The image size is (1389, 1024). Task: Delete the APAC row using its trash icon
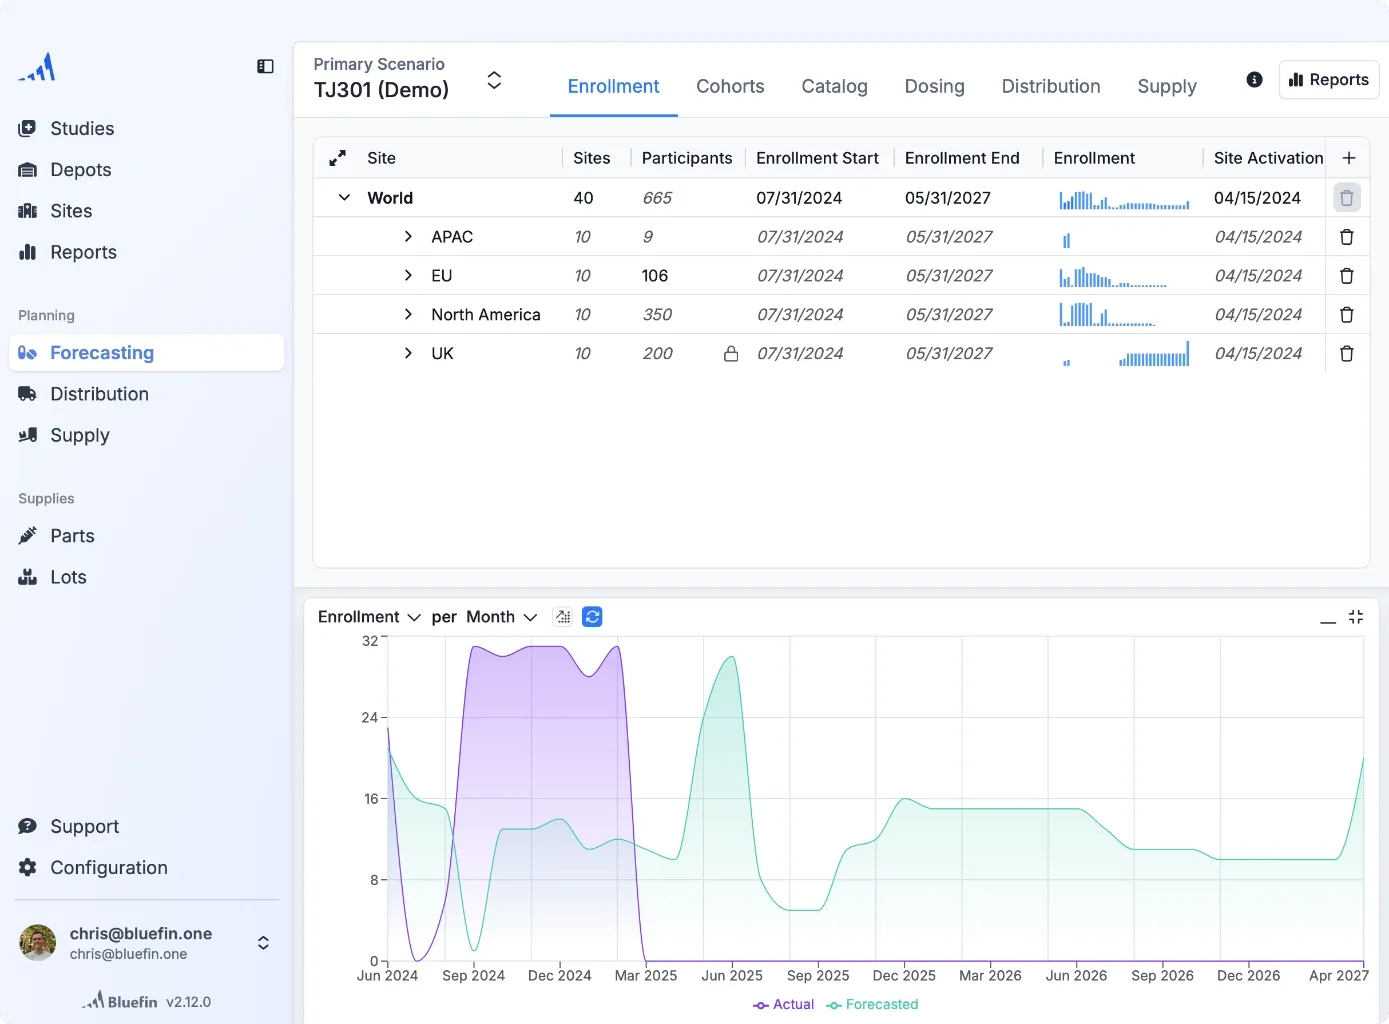point(1347,237)
